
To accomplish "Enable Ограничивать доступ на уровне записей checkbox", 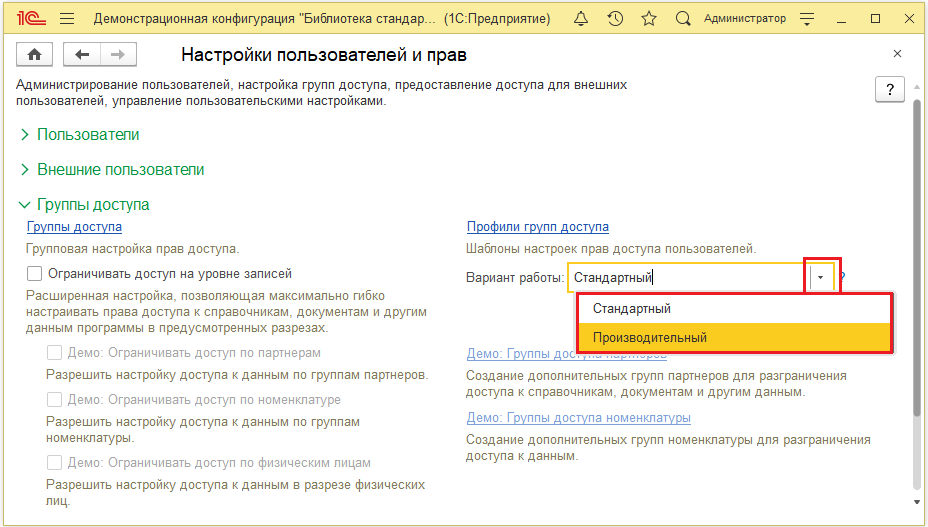I will click(x=35, y=274).
